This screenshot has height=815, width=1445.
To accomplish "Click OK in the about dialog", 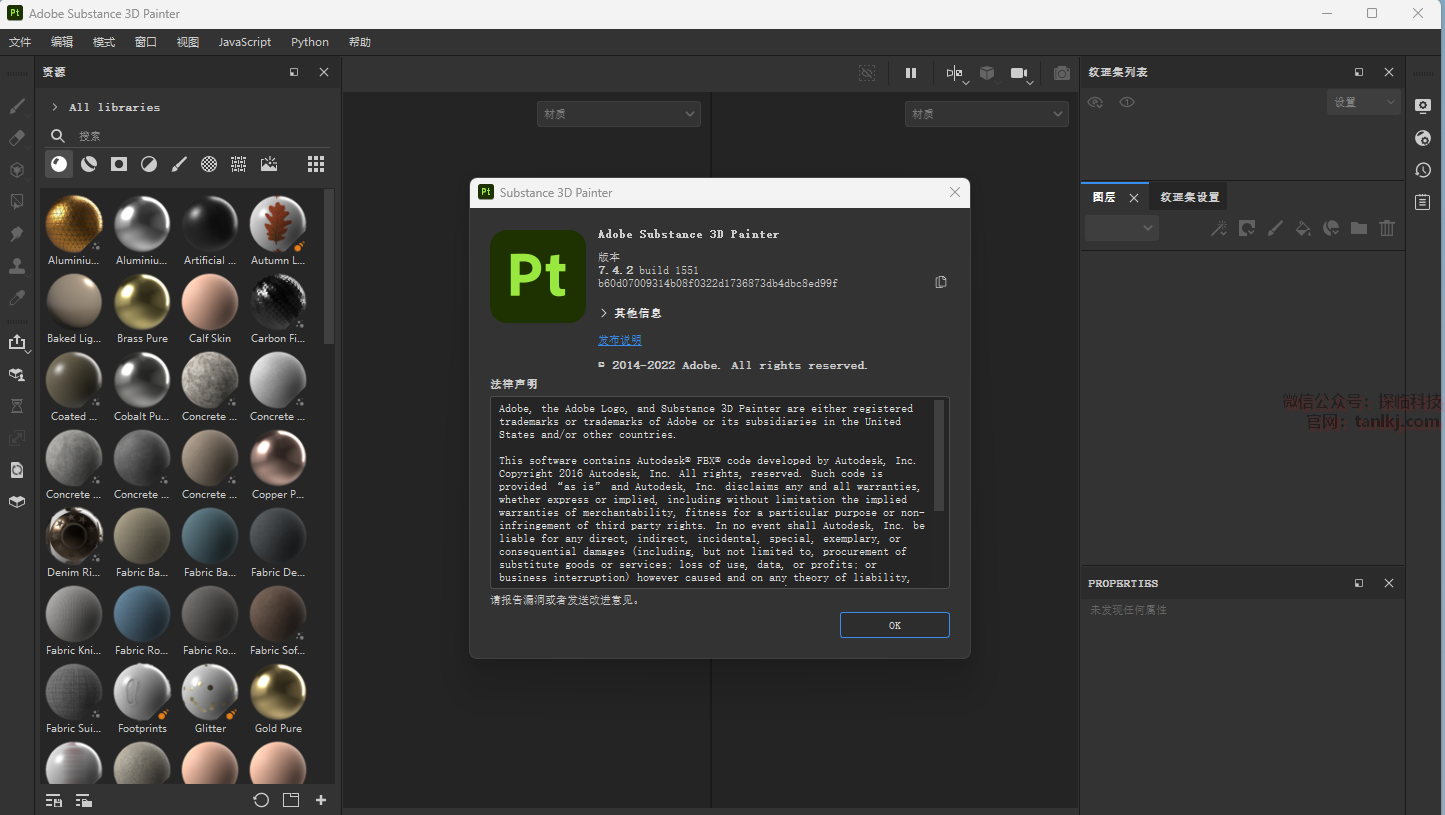I will [x=894, y=625].
